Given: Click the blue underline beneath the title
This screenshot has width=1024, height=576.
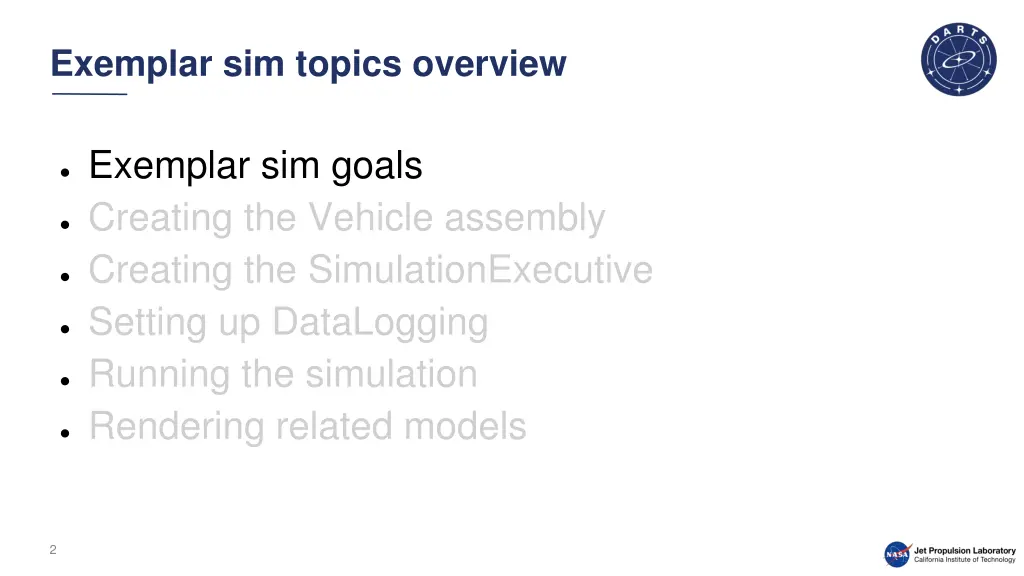Looking at the screenshot, I should 89,94.
